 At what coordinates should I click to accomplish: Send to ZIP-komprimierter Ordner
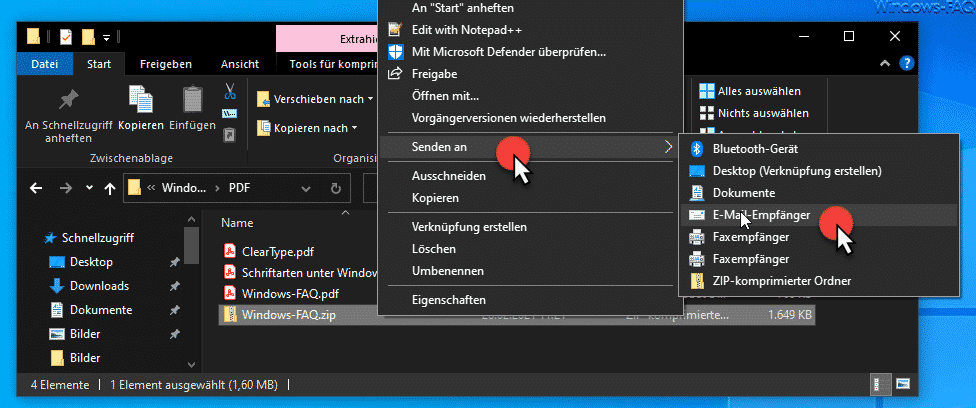click(x=819, y=281)
